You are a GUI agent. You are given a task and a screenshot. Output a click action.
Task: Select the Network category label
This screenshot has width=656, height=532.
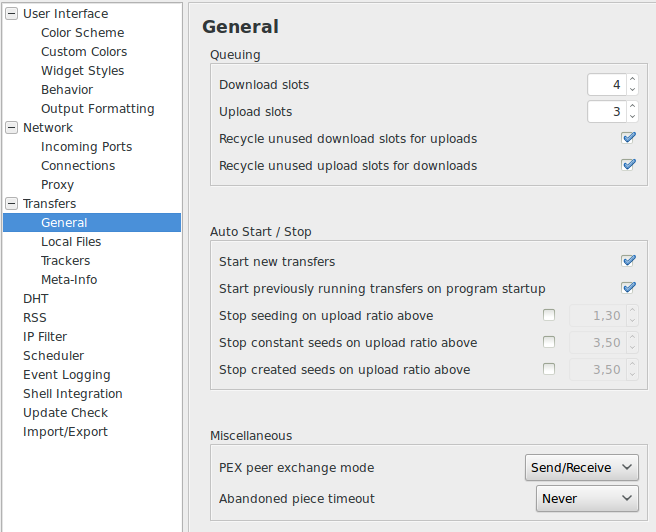pyautogui.click(x=48, y=128)
